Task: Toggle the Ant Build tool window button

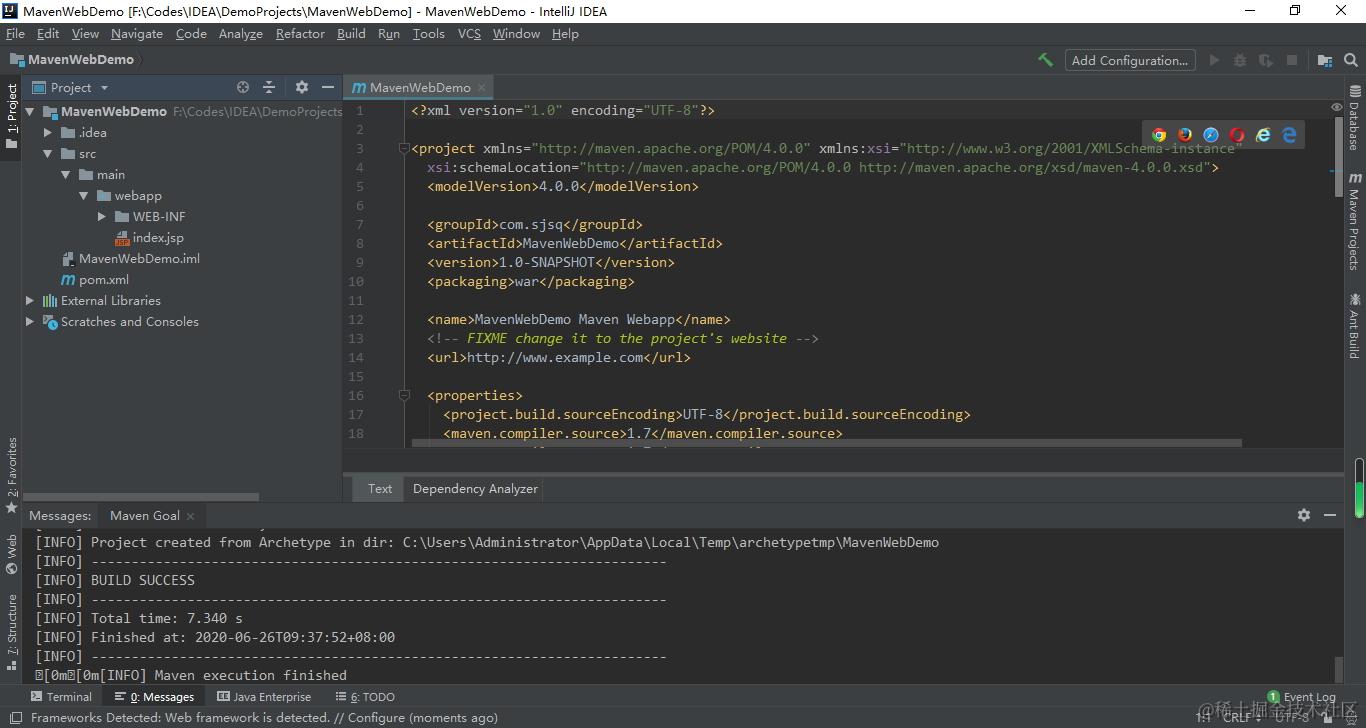Action: point(1354,325)
